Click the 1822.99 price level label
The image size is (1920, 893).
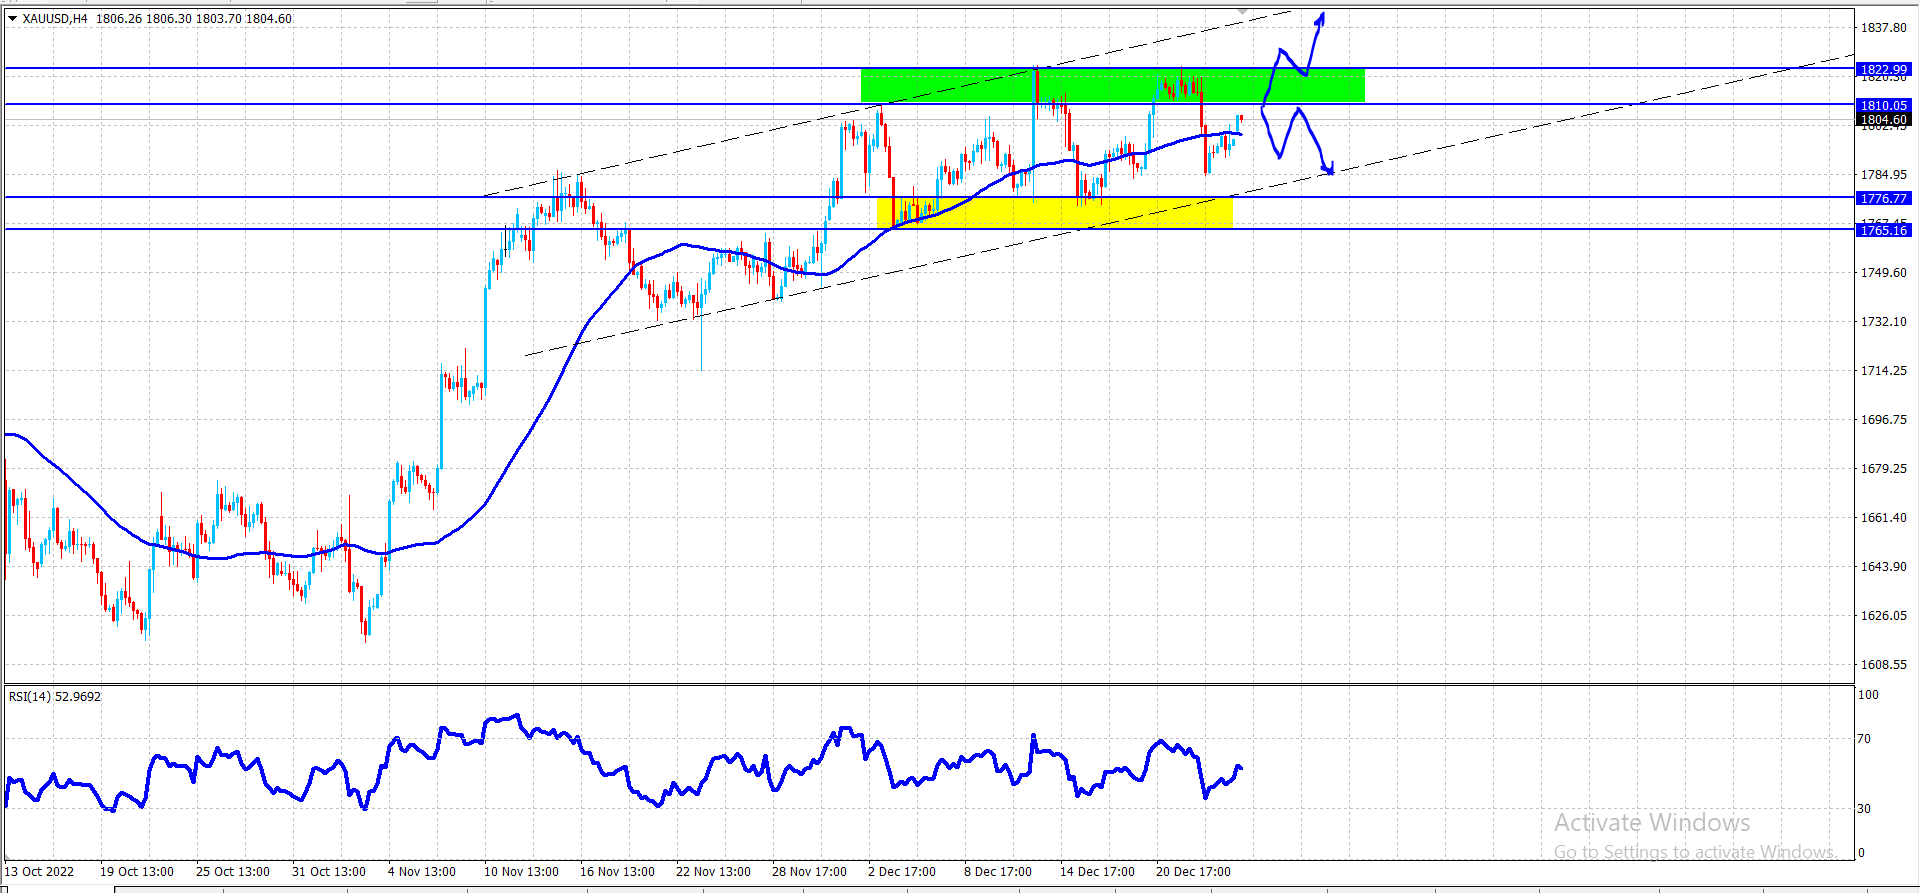coord(1883,69)
